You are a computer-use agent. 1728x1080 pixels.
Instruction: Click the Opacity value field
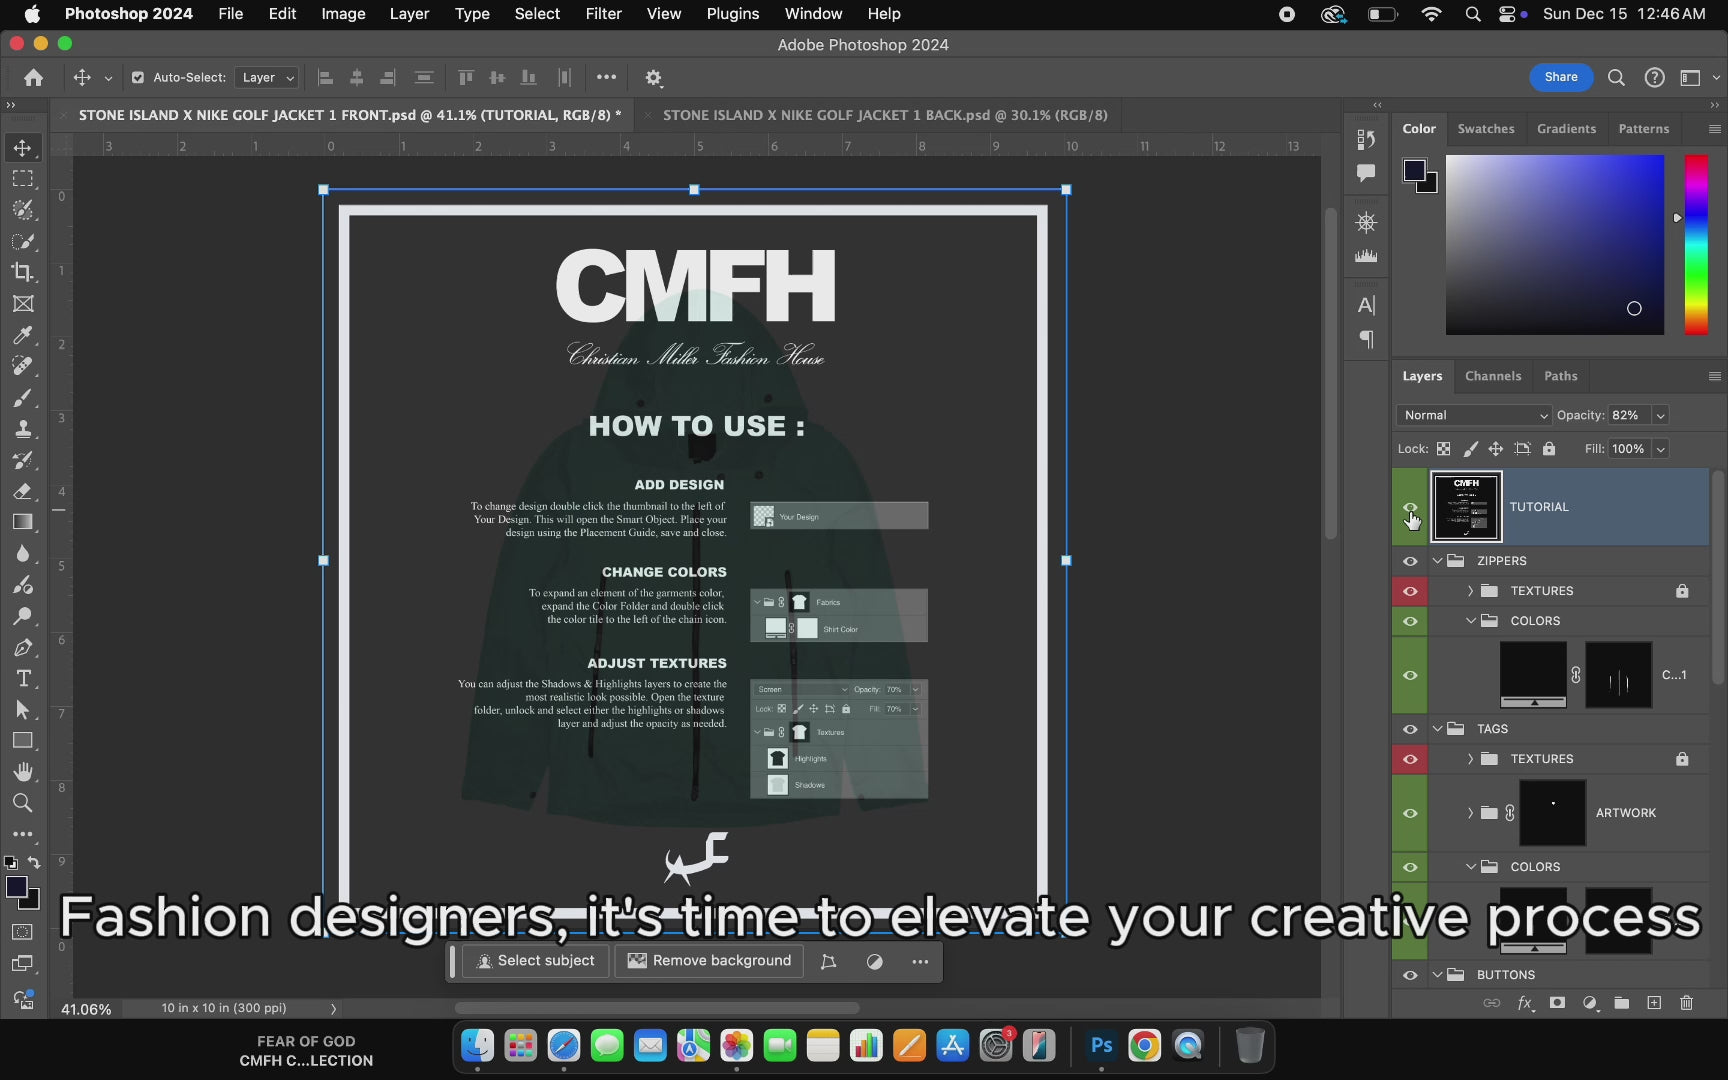[x=1629, y=415]
